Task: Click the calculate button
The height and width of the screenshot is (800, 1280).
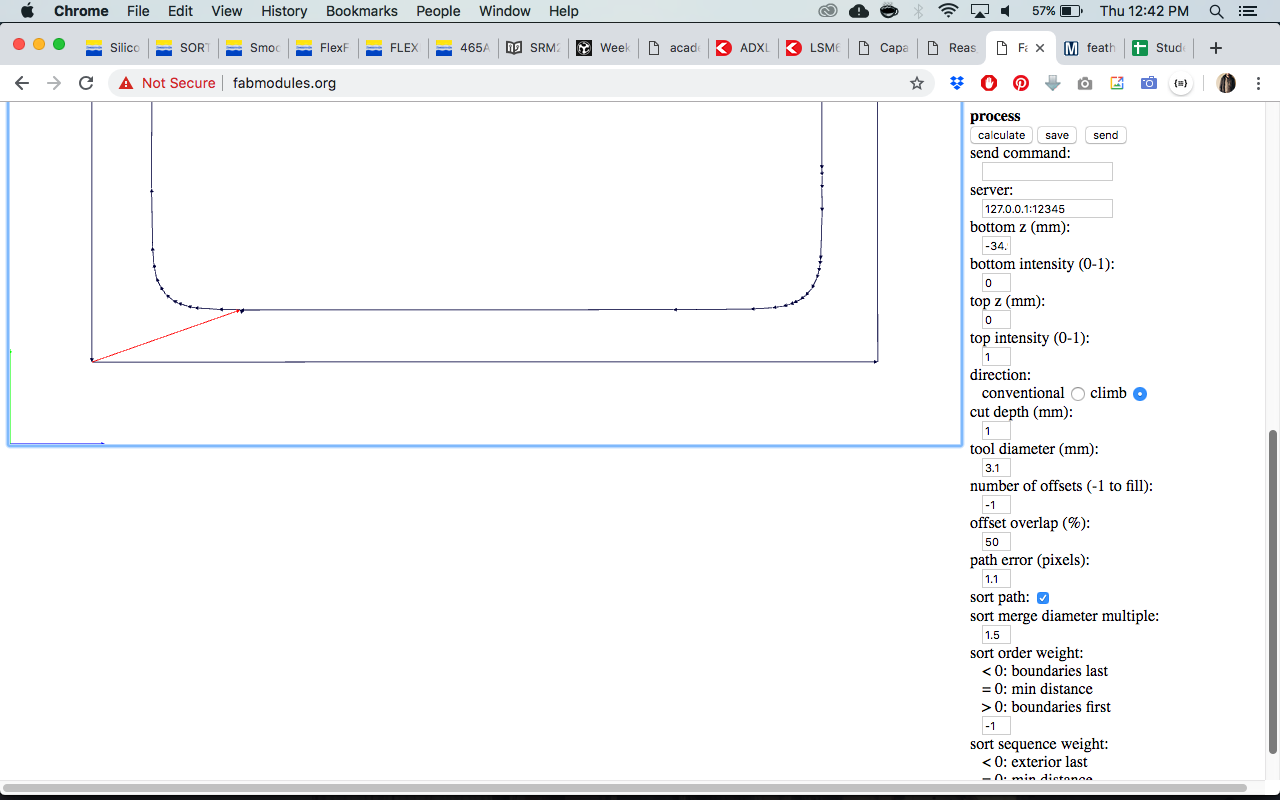Action: pyautogui.click(x=1001, y=135)
